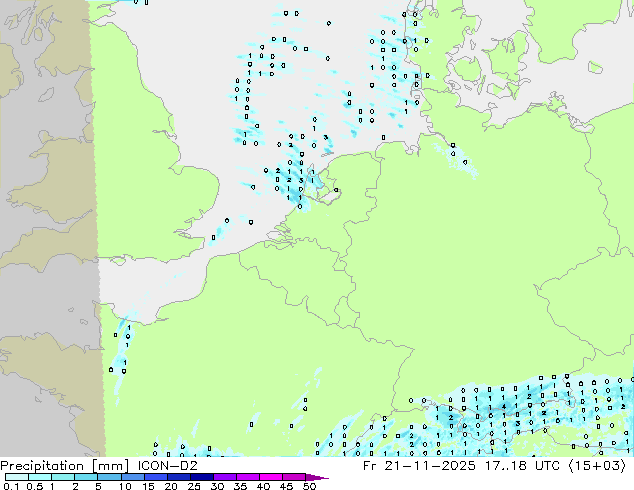Select legend swatch between 15 and 20
Screen dimensions: 634x490
(x=155, y=477)
